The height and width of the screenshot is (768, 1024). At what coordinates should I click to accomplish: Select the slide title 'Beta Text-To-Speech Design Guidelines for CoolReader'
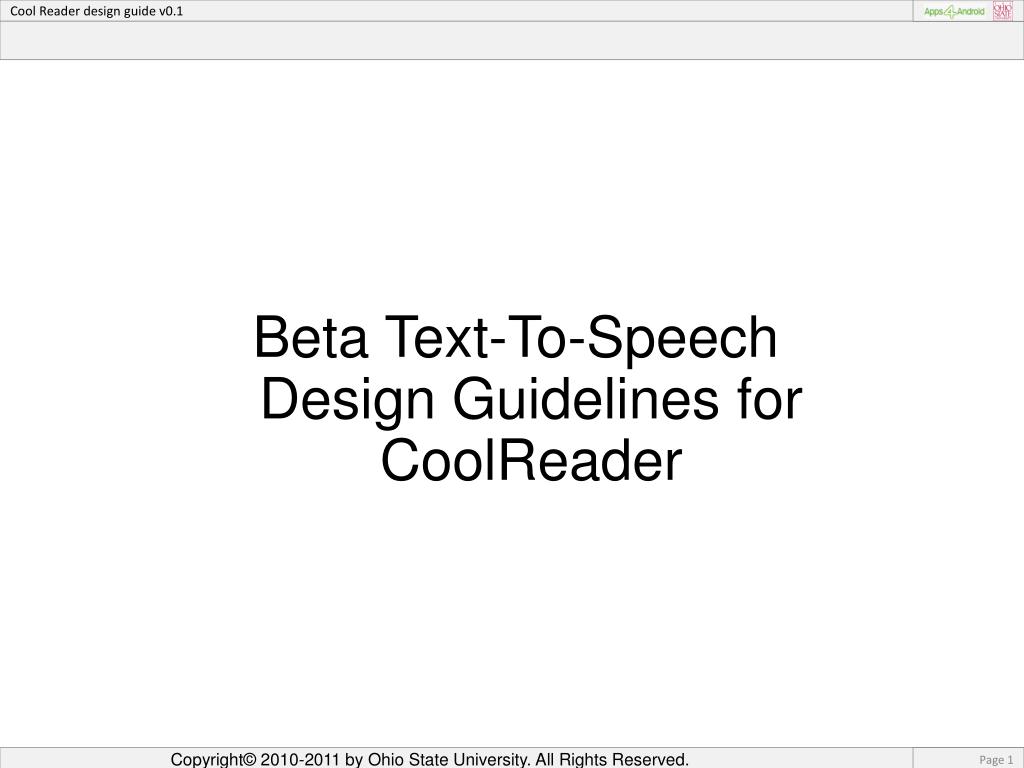(530, 398)
